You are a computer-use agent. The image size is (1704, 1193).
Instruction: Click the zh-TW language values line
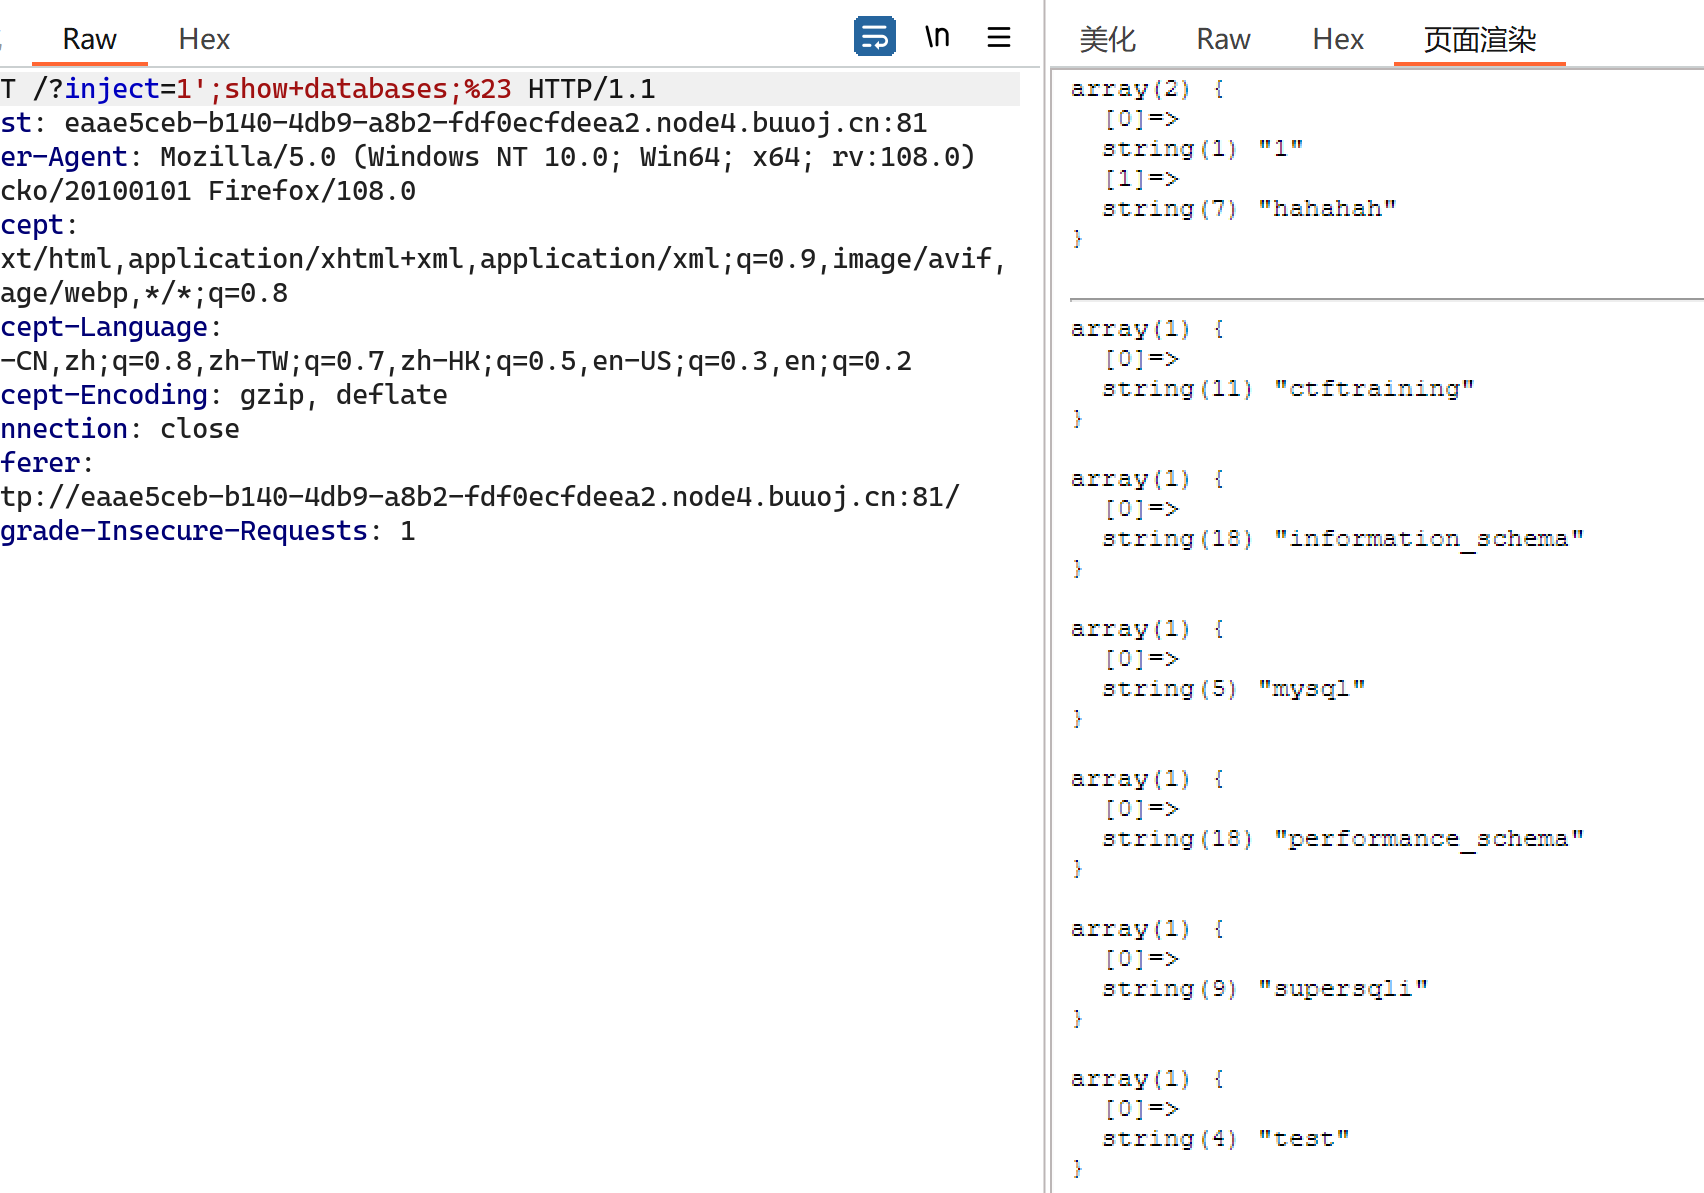coord(456,361)
